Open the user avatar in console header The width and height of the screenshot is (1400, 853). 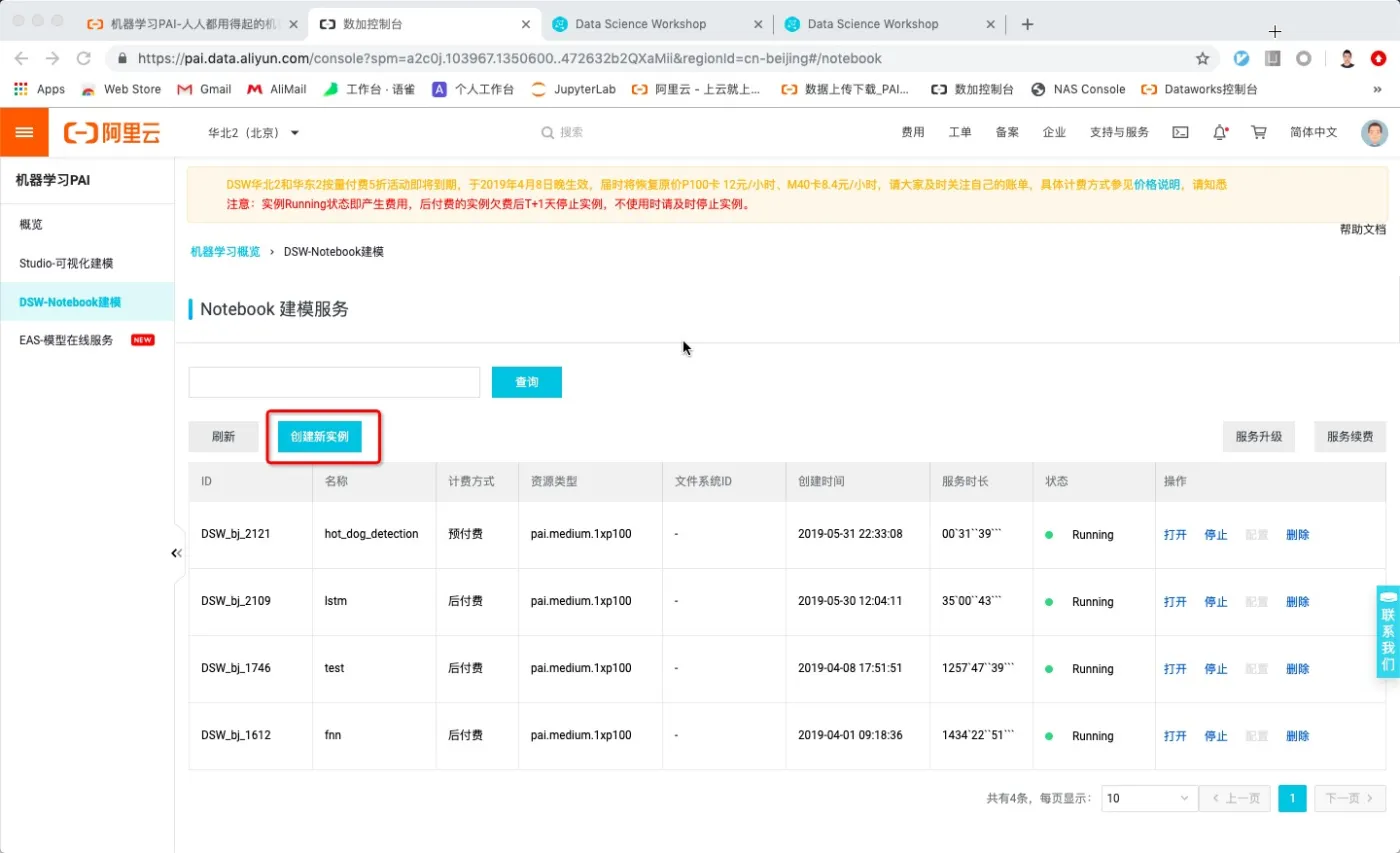pyautogui.click(x=1375, y=133)
